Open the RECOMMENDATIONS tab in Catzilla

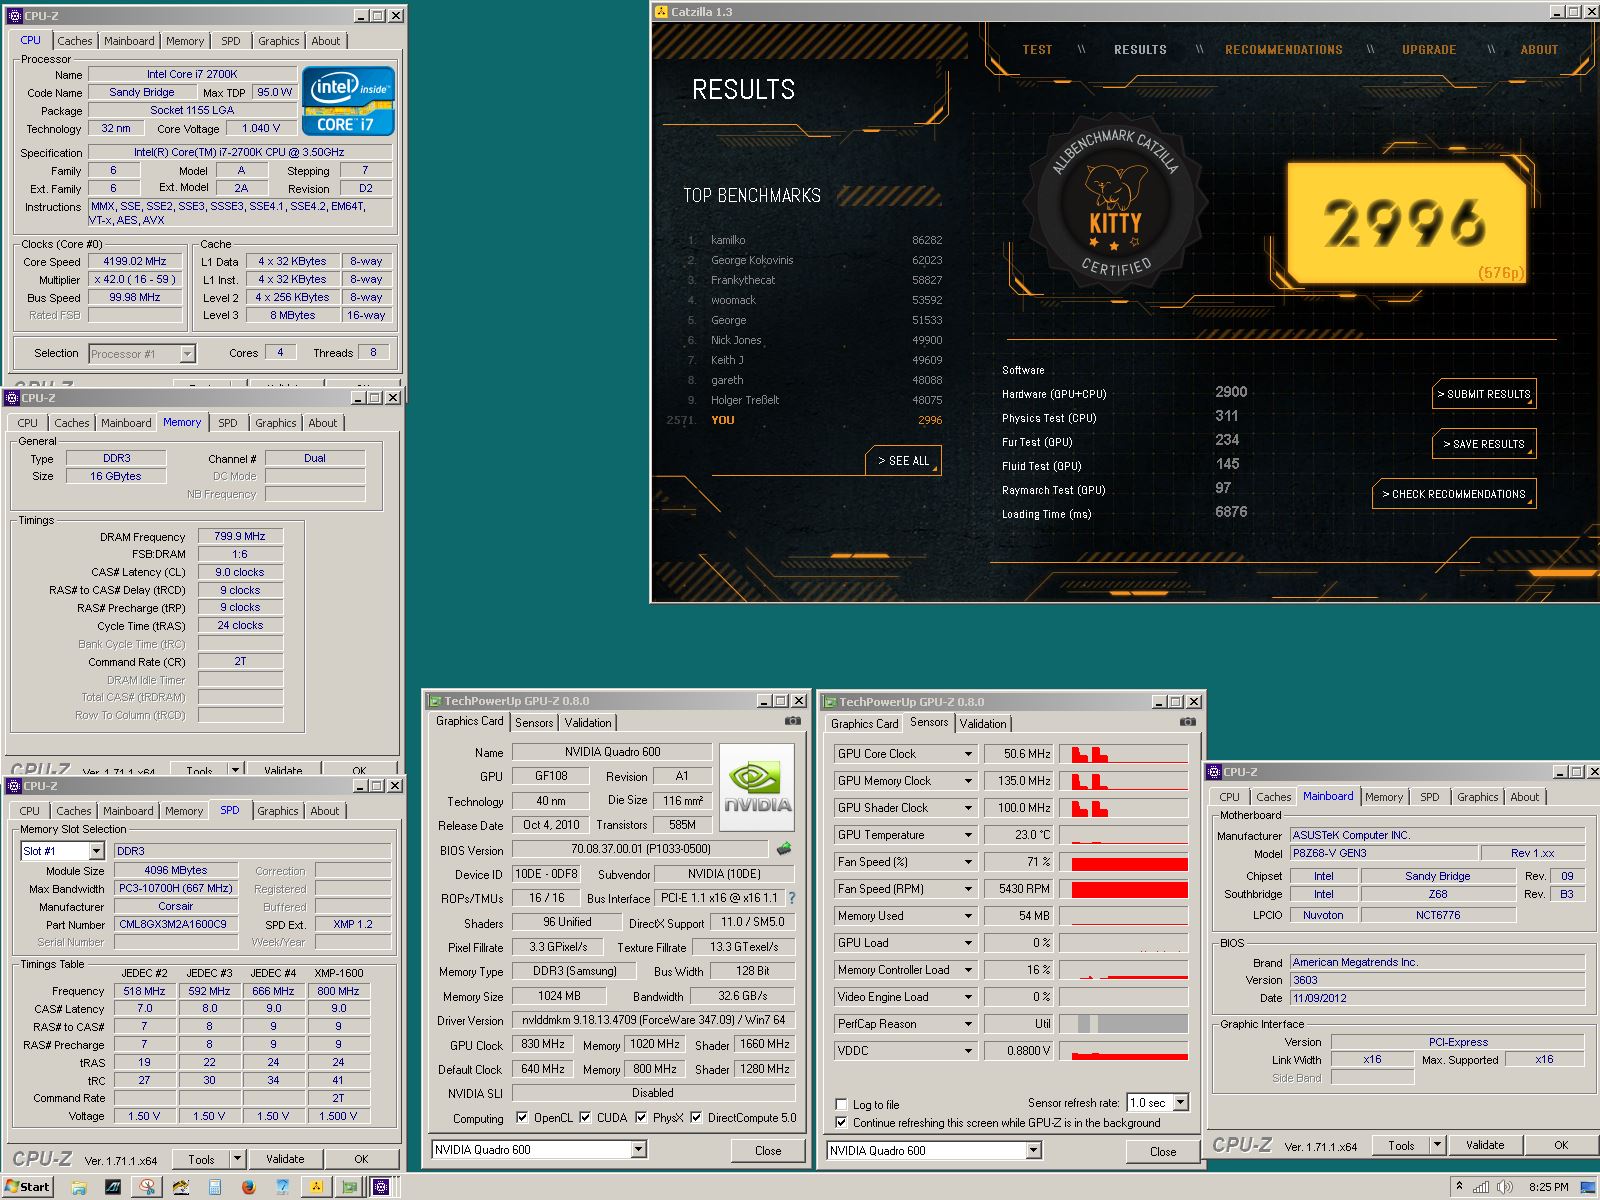[x=1284, y=49]
